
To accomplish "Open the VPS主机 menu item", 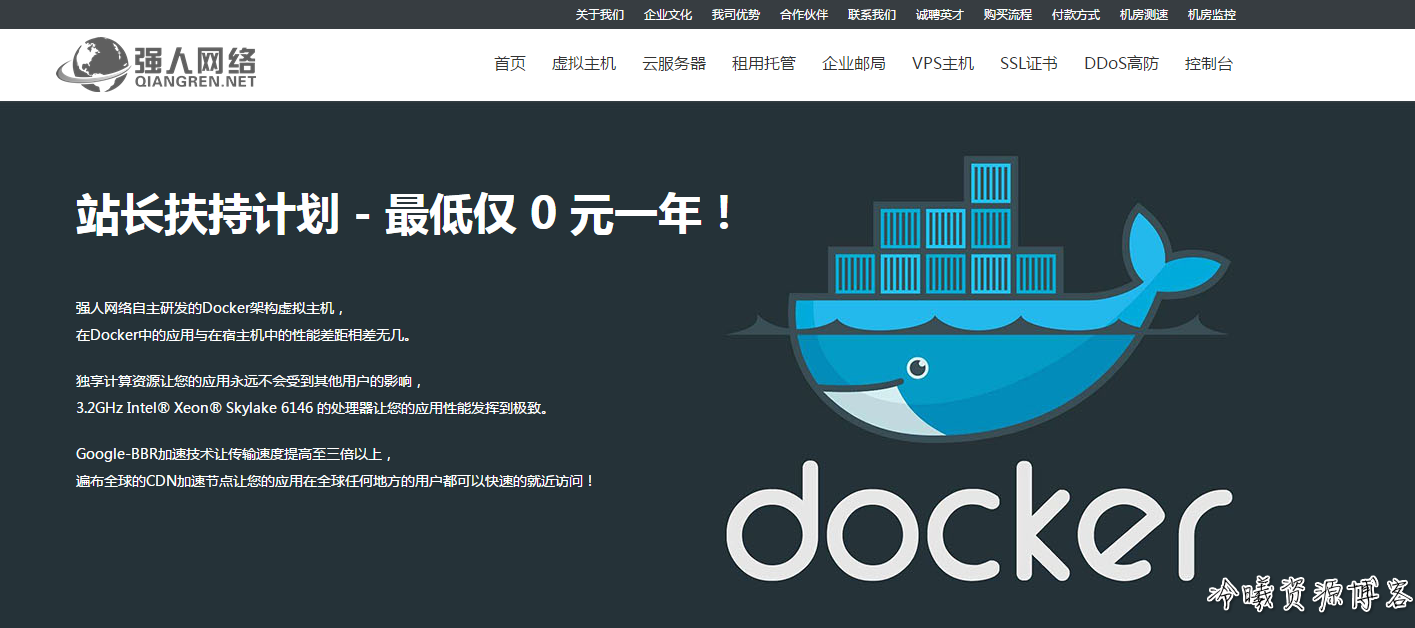I will pyautogui.click(x=943, y=64).
